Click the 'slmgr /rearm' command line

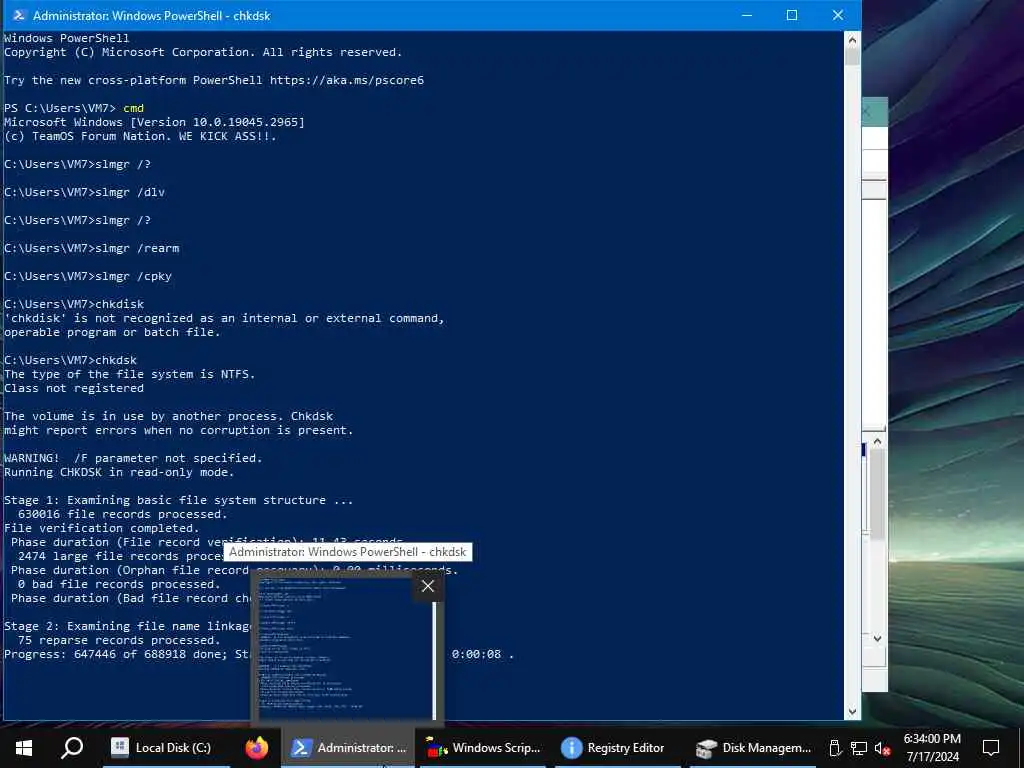click(91, 248)
